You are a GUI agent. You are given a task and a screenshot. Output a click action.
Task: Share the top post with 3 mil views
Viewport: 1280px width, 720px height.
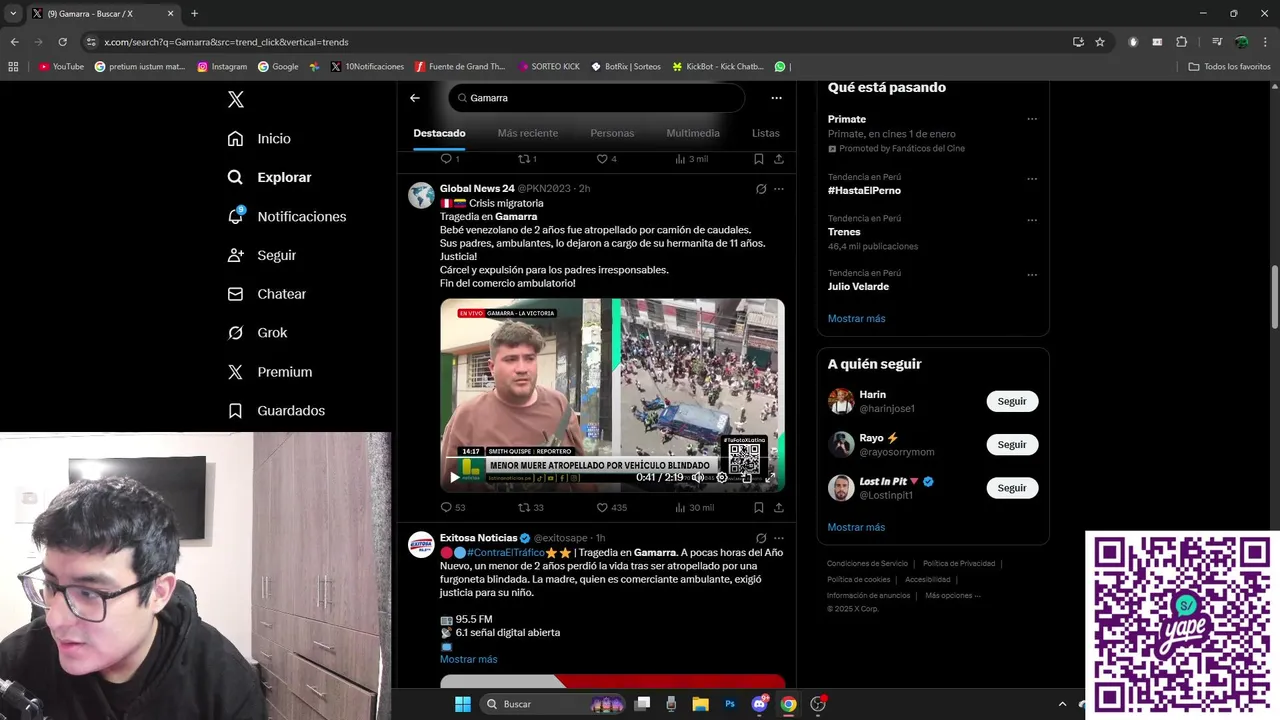pos(779,159)
